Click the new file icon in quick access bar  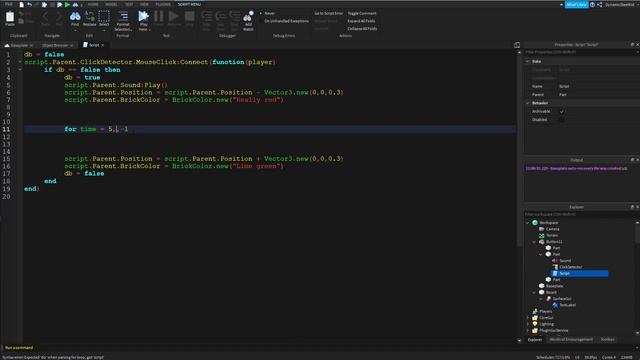pyautogui.click(x=21, y=4)
